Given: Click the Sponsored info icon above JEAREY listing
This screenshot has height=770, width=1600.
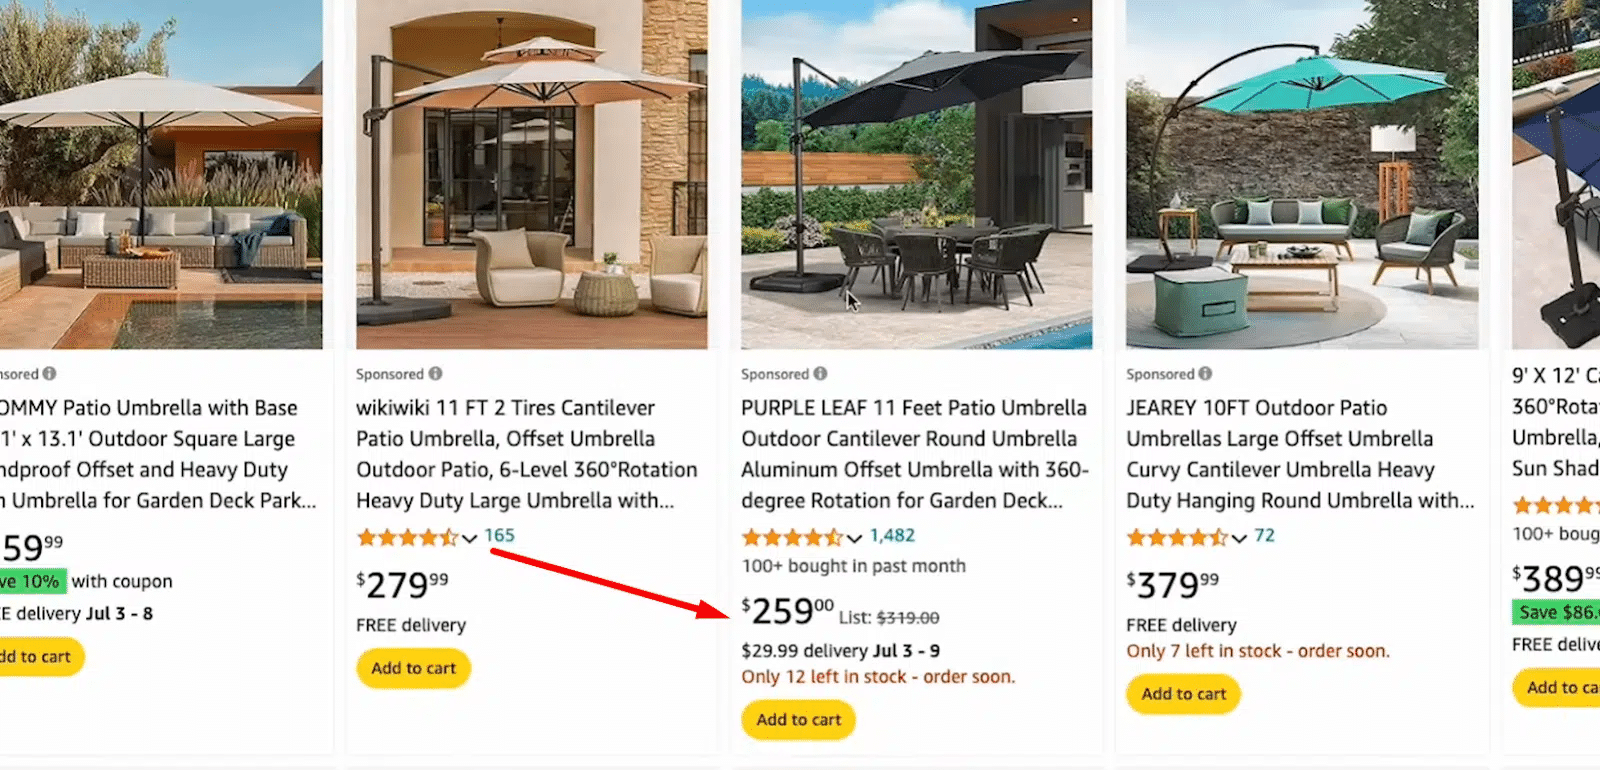Looking at the screenshot, I should click(x=1205, y=374).
